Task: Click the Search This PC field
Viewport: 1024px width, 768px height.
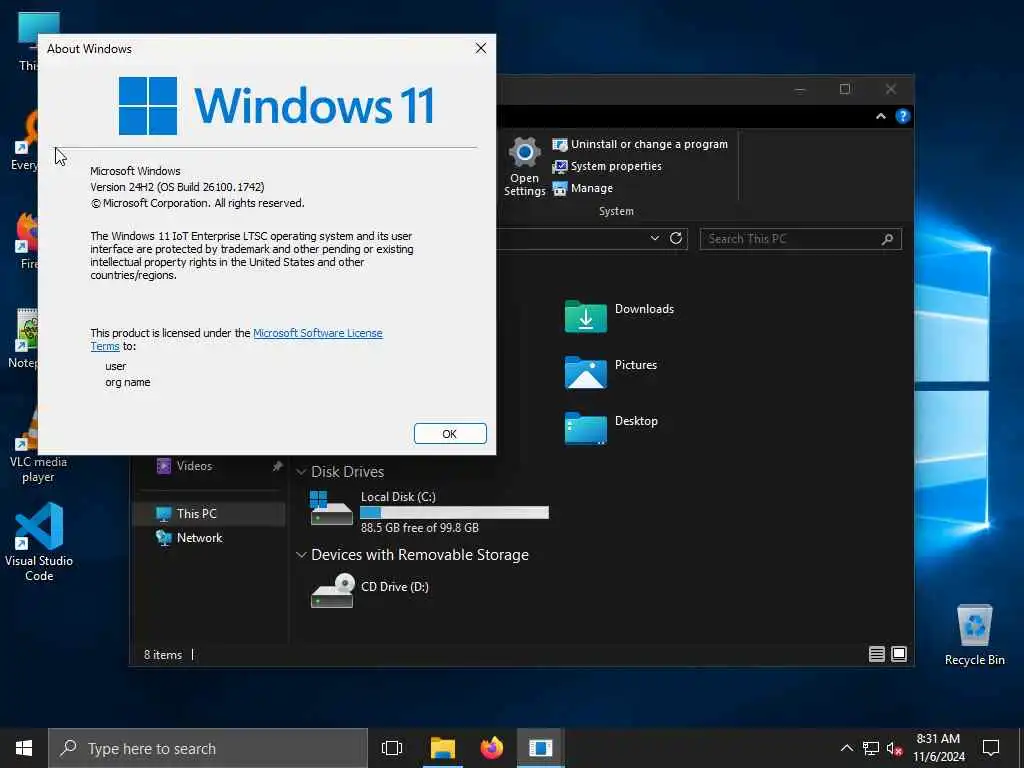Action: 801,239
